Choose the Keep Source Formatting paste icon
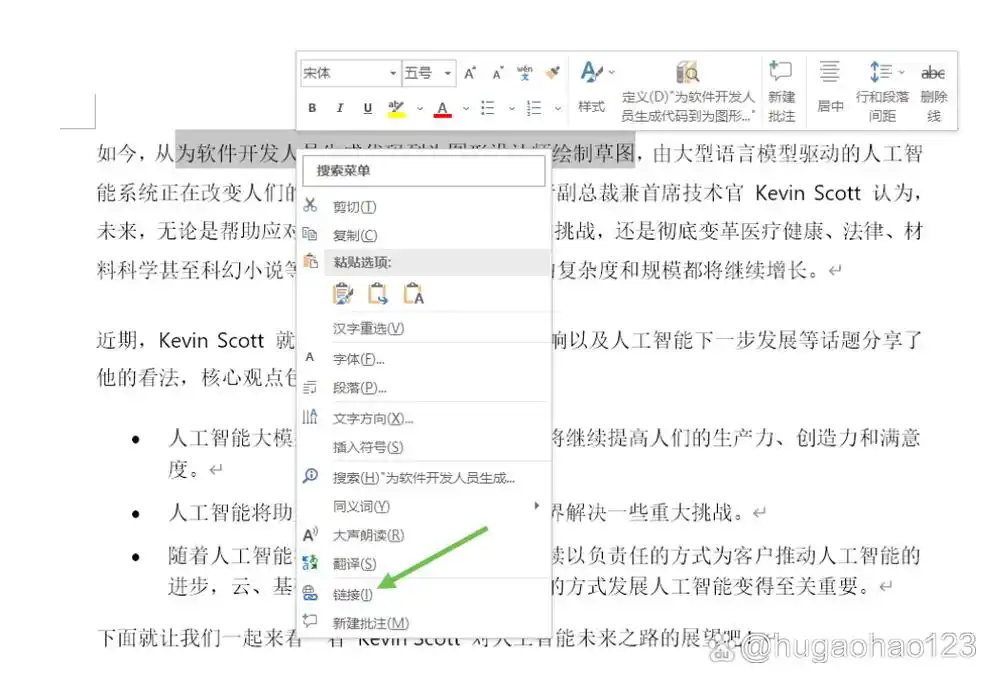 [x=344, y=293]
